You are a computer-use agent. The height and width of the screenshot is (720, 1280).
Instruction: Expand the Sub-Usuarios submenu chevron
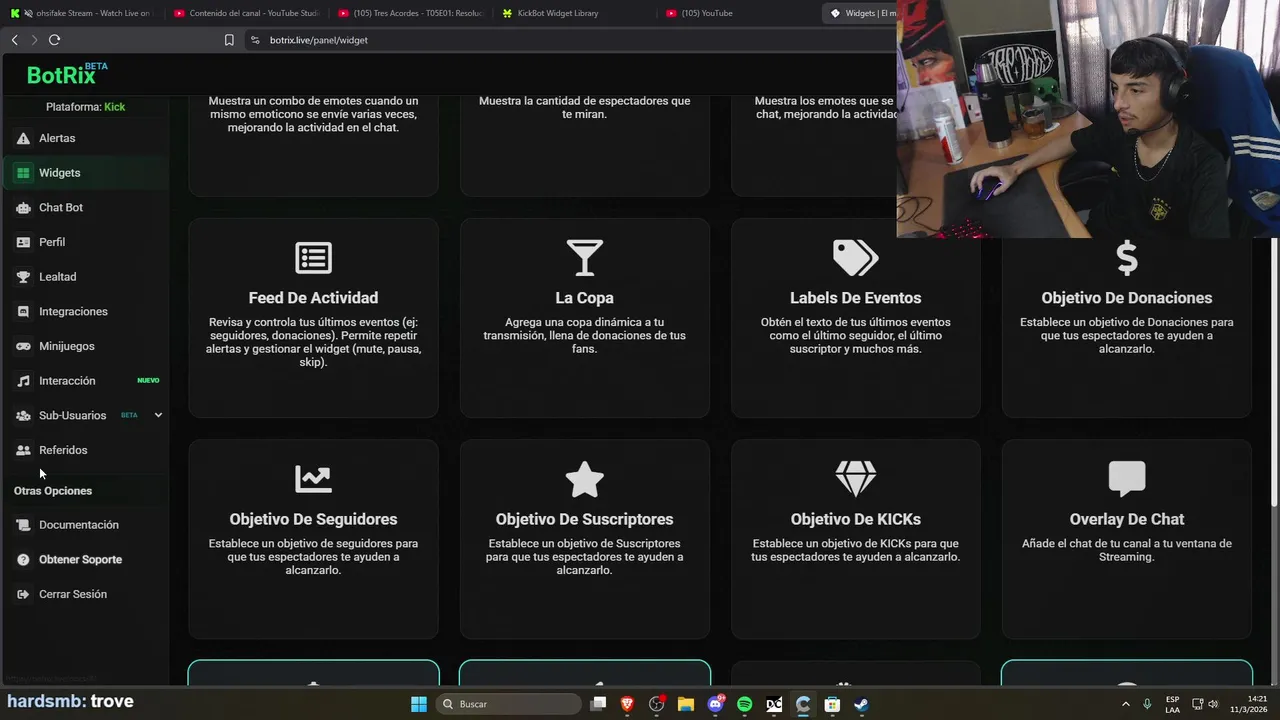click(x=158, y=415)
